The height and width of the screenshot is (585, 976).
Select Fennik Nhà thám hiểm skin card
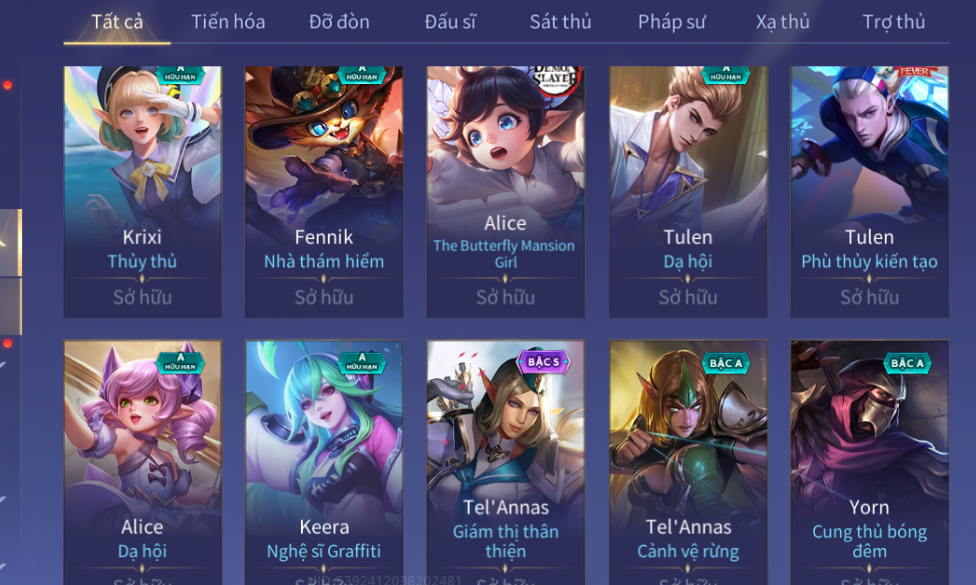point(324,192)
